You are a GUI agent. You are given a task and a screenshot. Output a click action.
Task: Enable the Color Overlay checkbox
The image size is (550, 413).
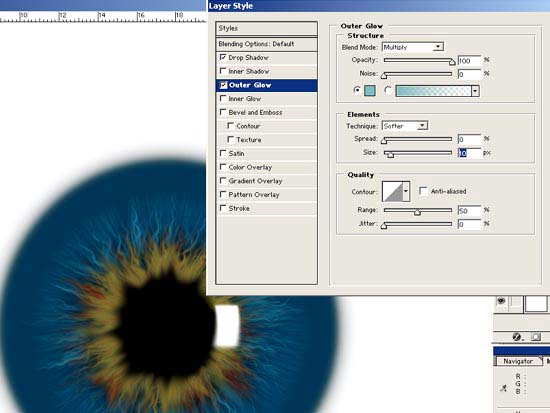pyautogui.click(x=223, y=166)
